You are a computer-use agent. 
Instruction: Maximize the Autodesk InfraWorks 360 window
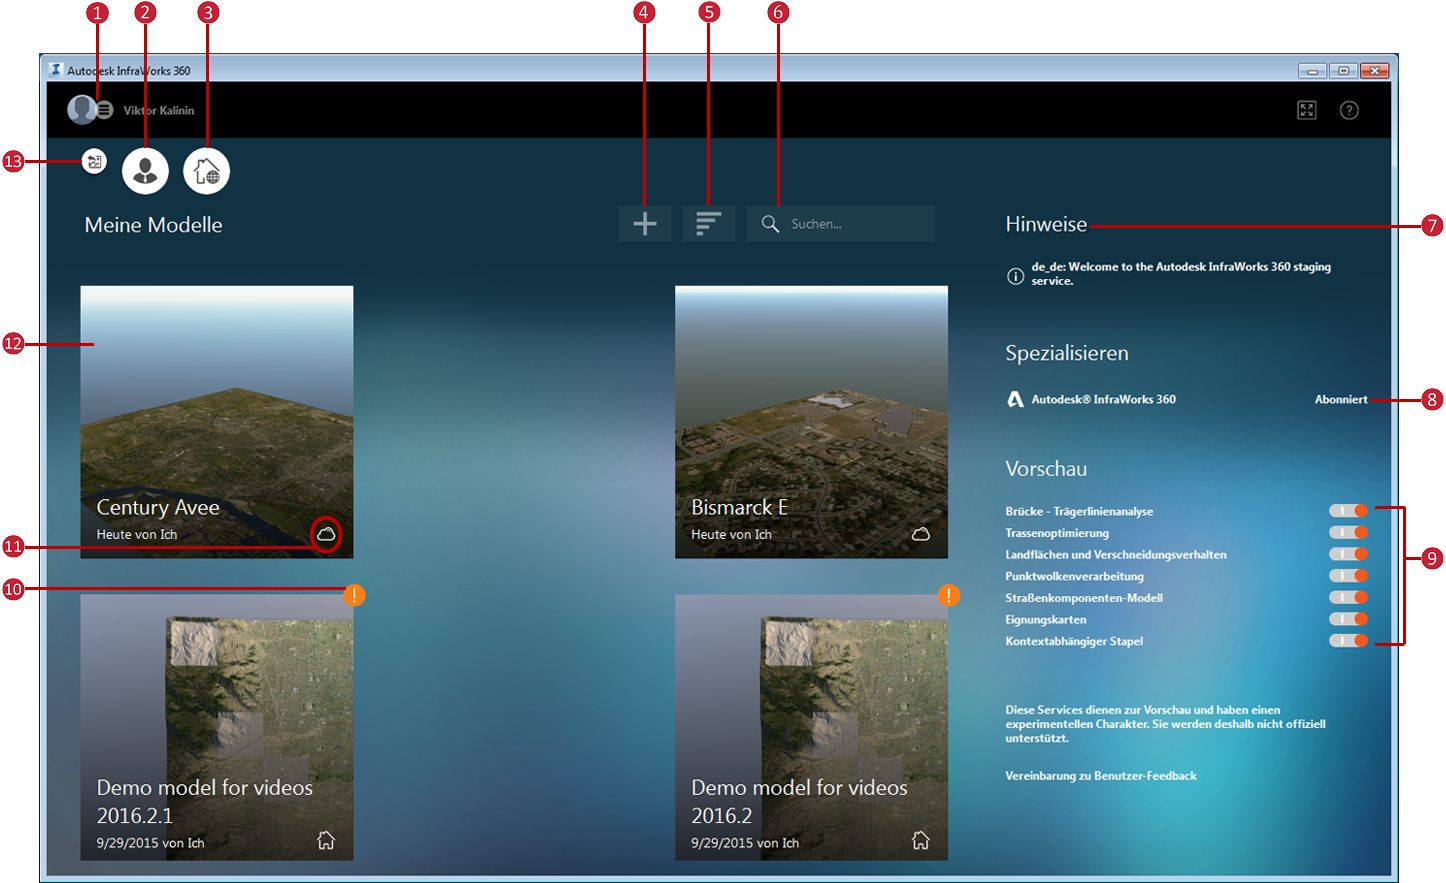tap(1344, 70)
